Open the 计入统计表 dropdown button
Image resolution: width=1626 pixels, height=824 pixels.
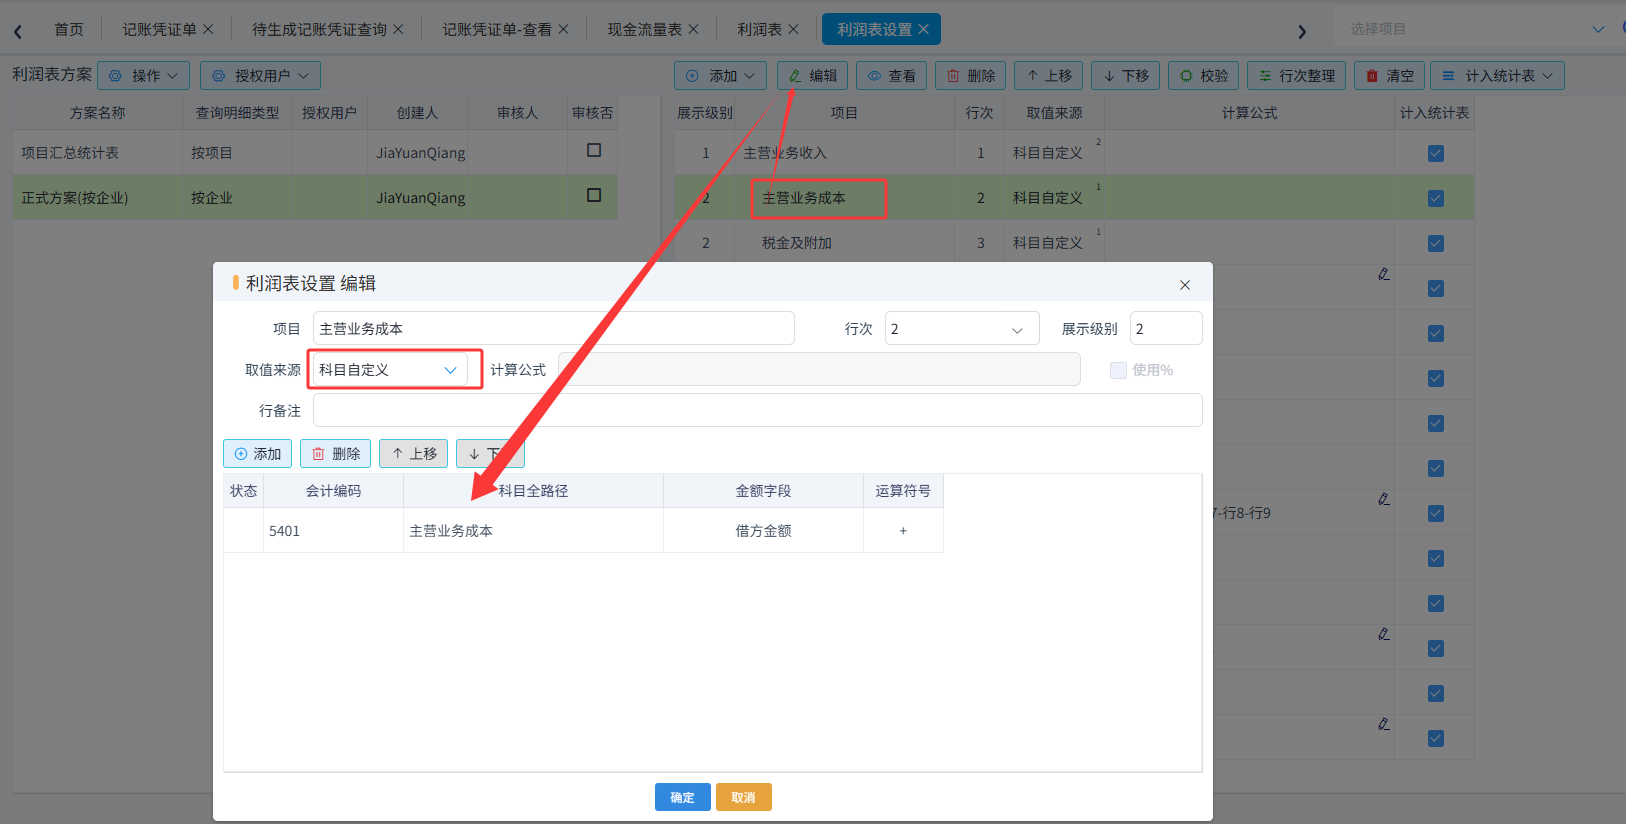click(x=1498, y=76)
